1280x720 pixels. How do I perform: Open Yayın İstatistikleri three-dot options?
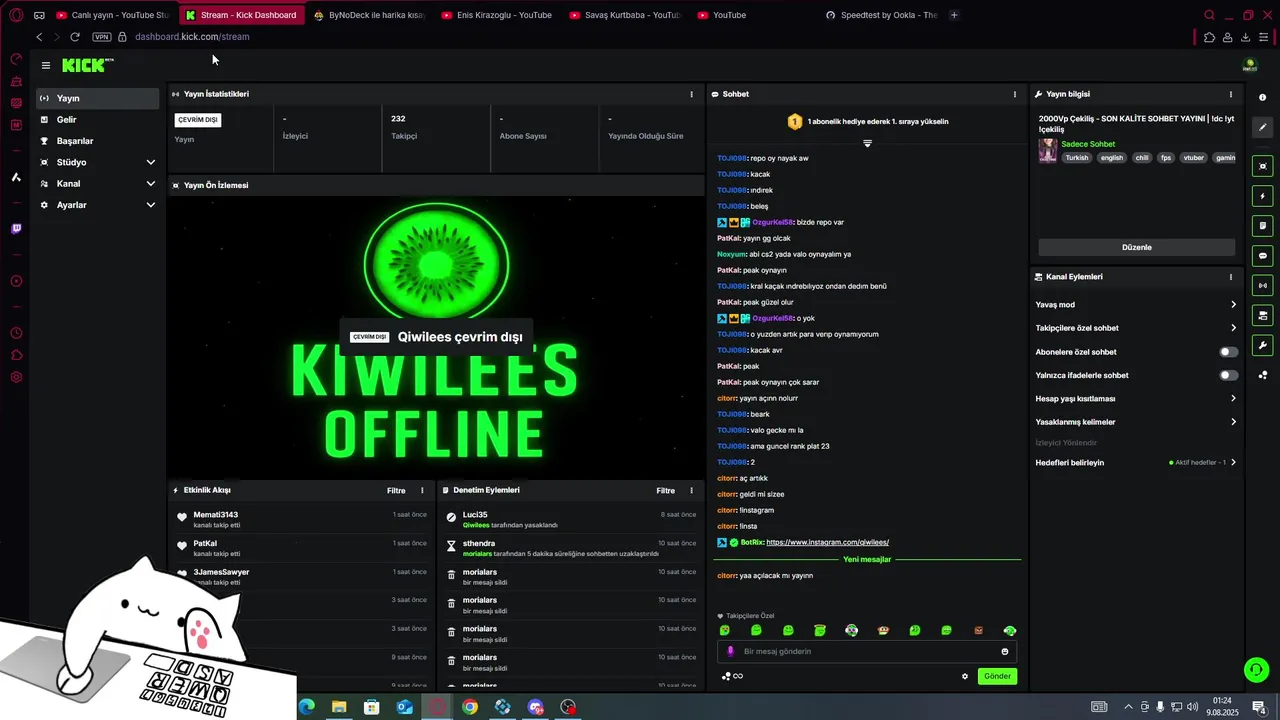(x=691, y=94)
